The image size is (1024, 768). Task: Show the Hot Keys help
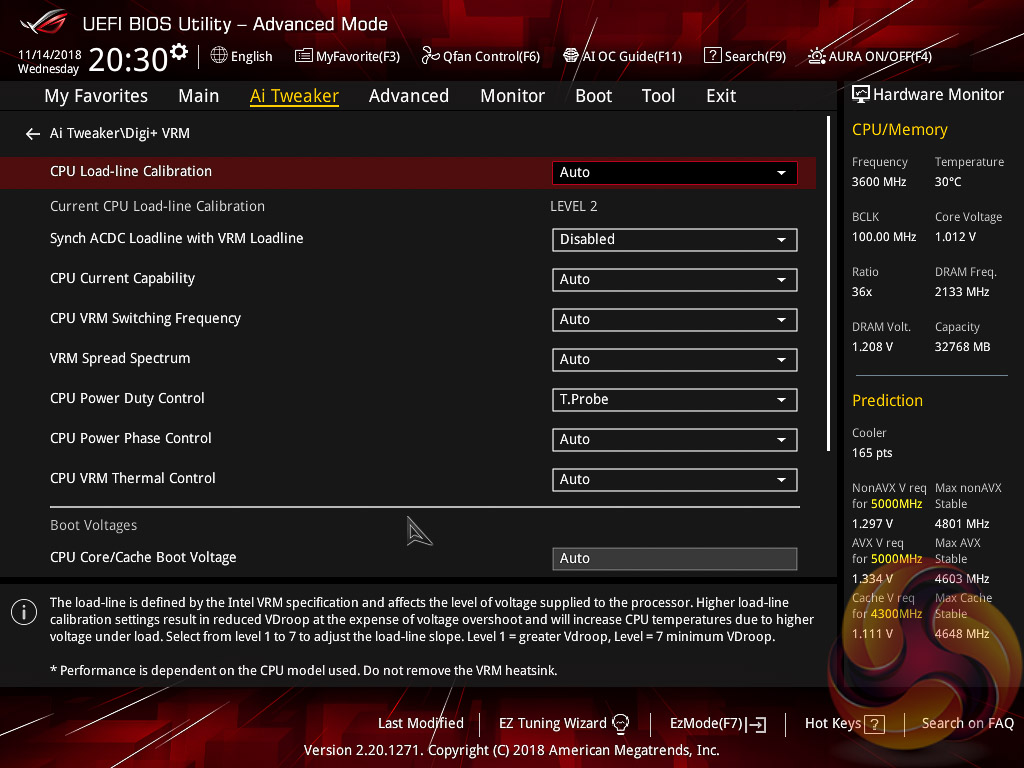[845, 723]
